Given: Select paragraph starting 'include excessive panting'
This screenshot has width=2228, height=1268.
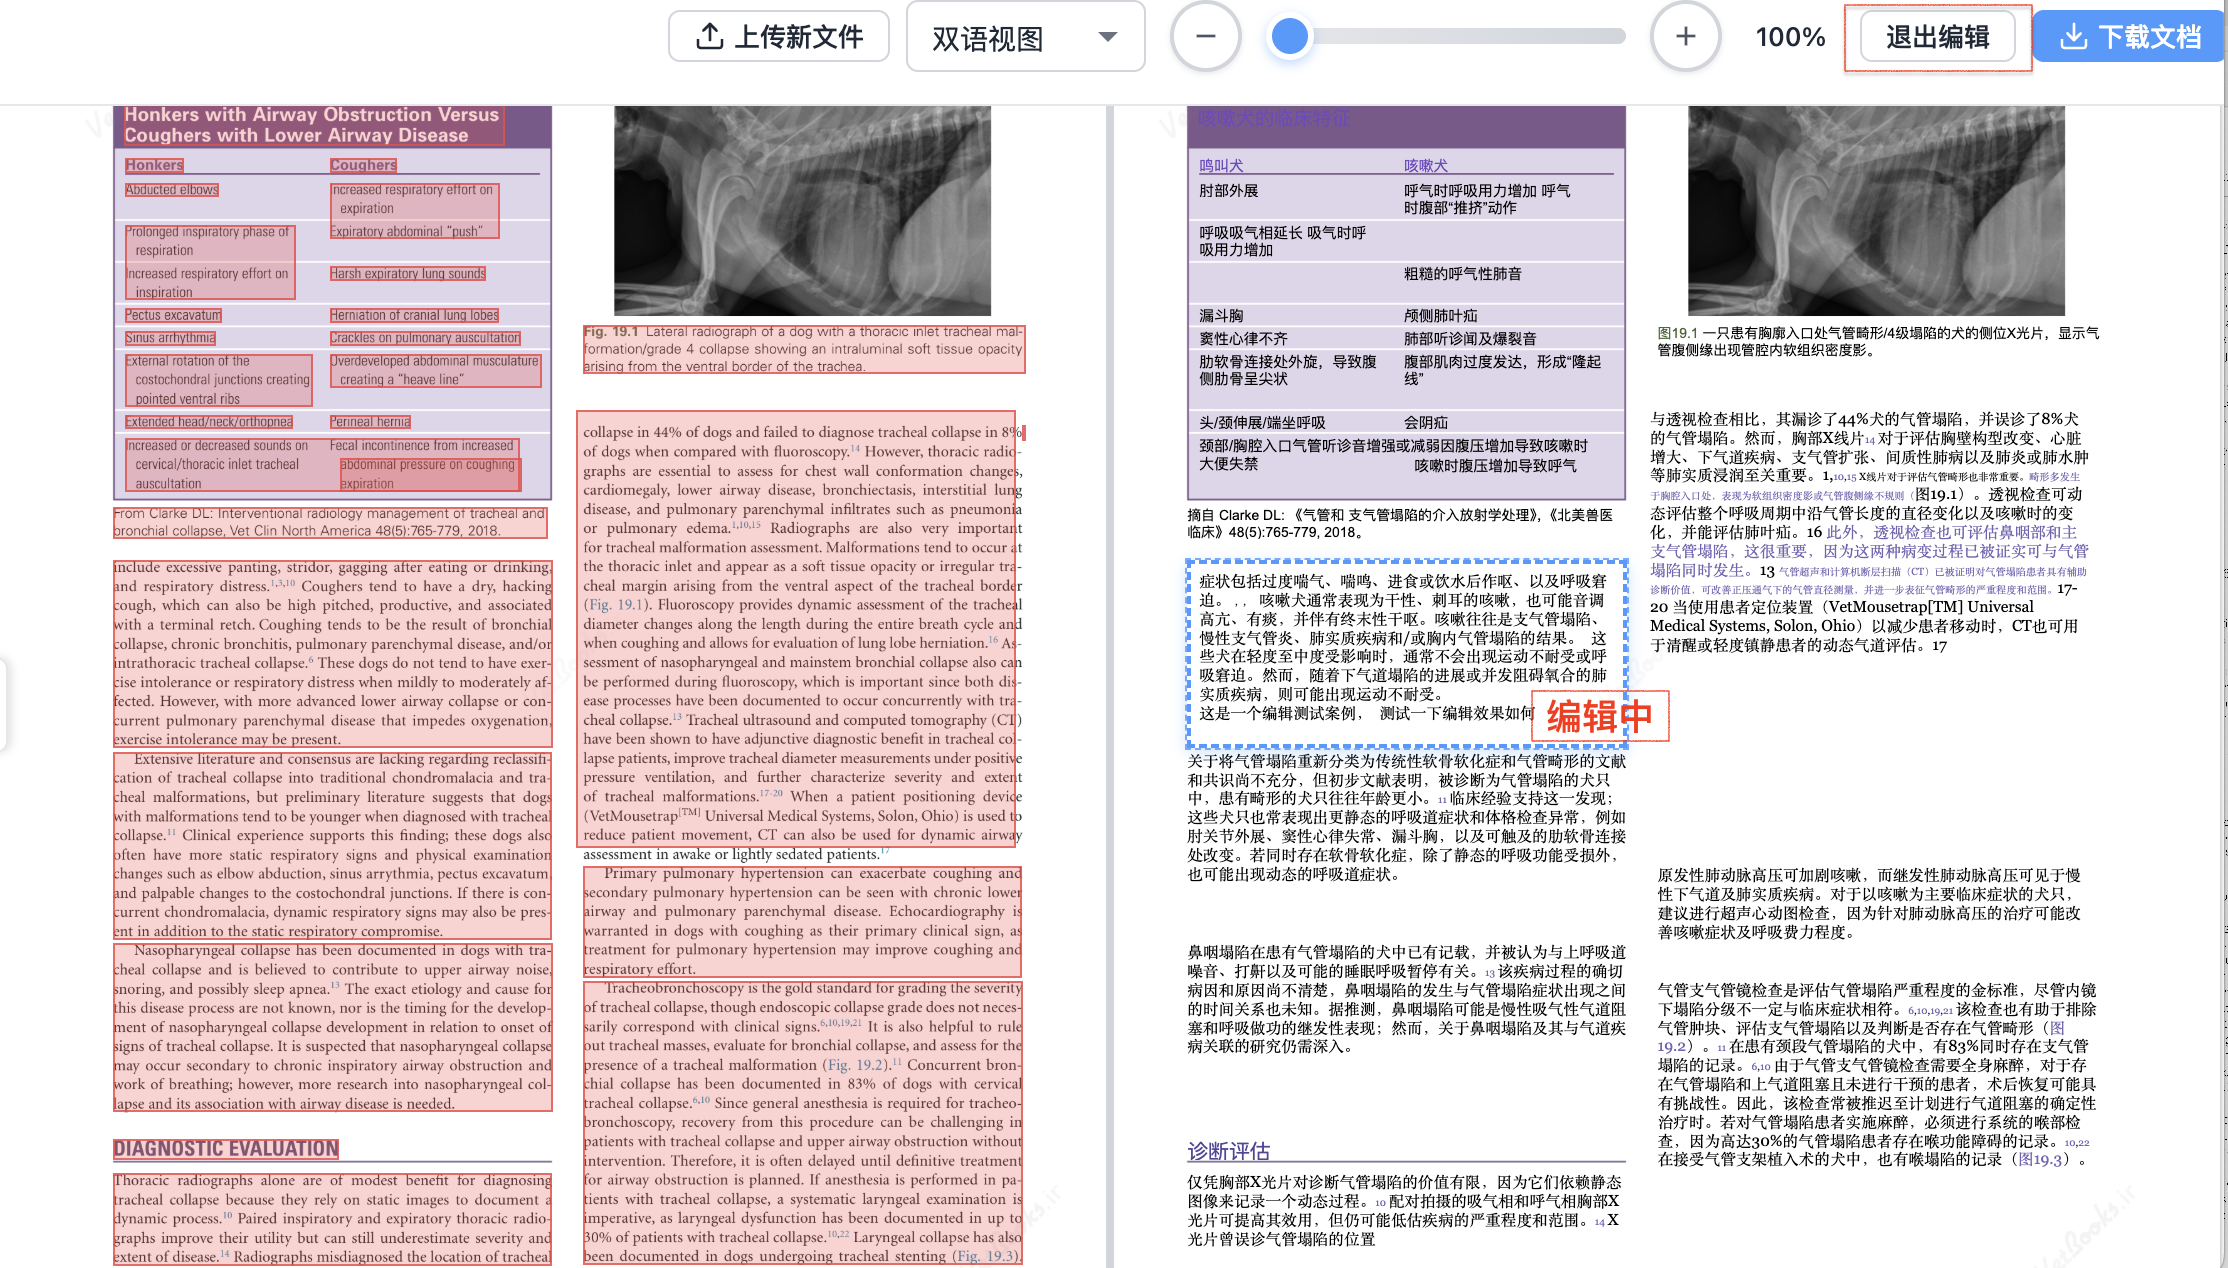Looking at the screenshot, I should [333, 653].
